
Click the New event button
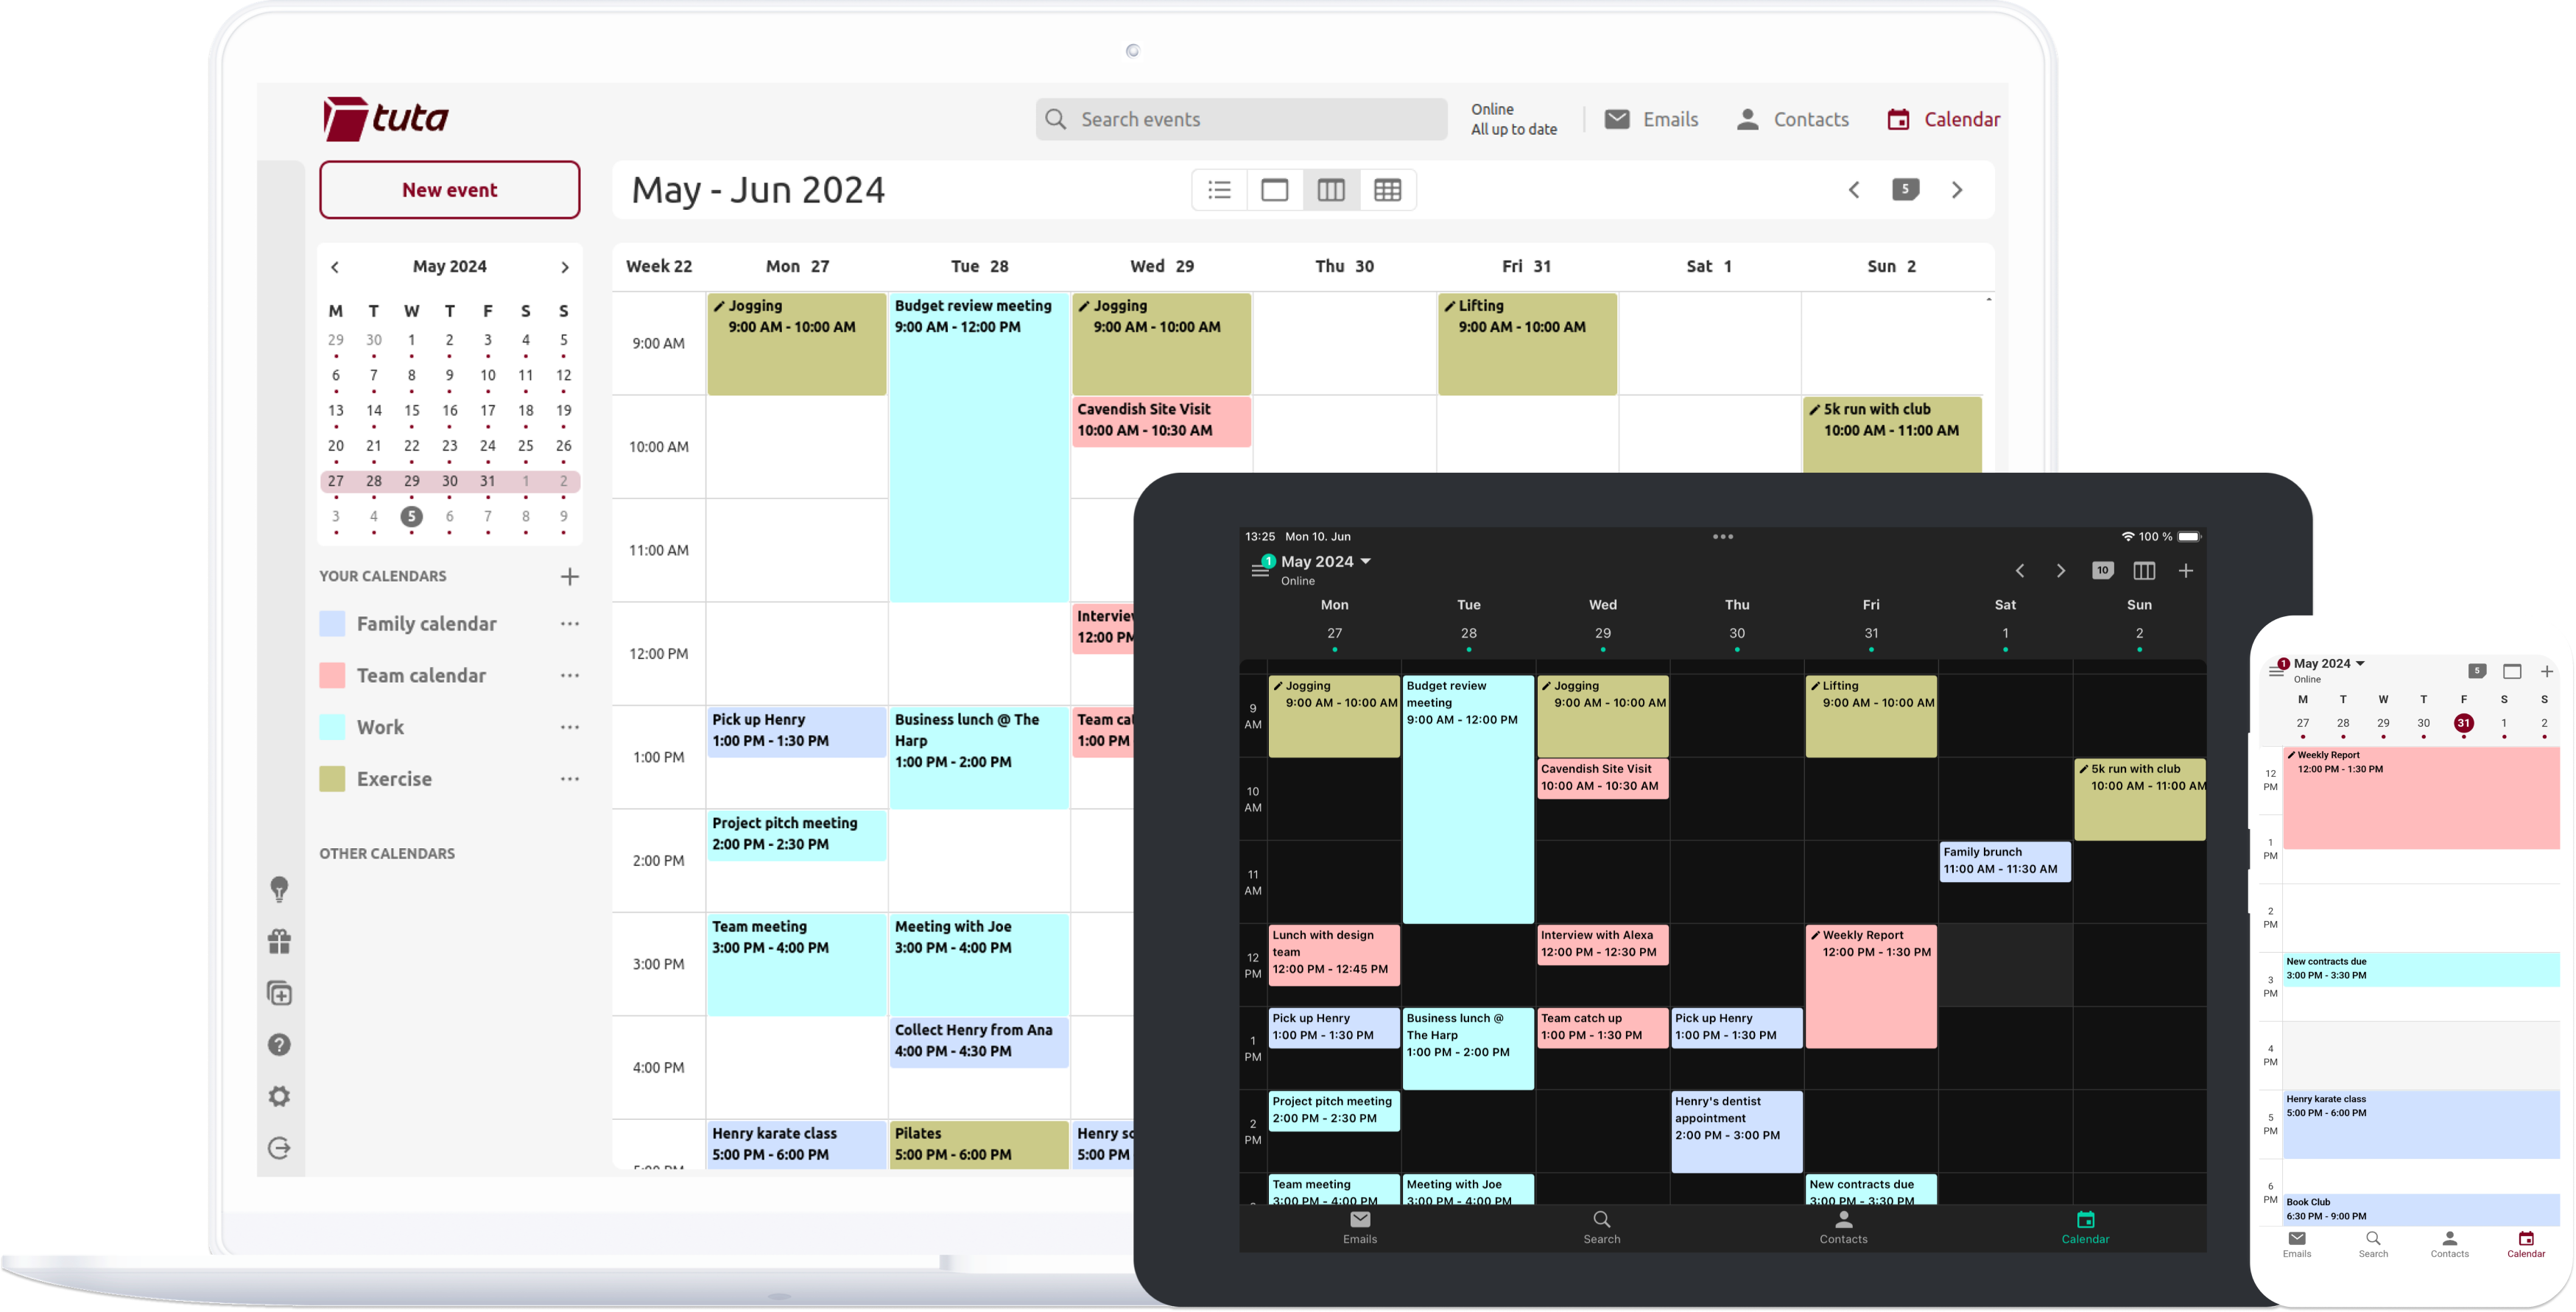[448, 189]
